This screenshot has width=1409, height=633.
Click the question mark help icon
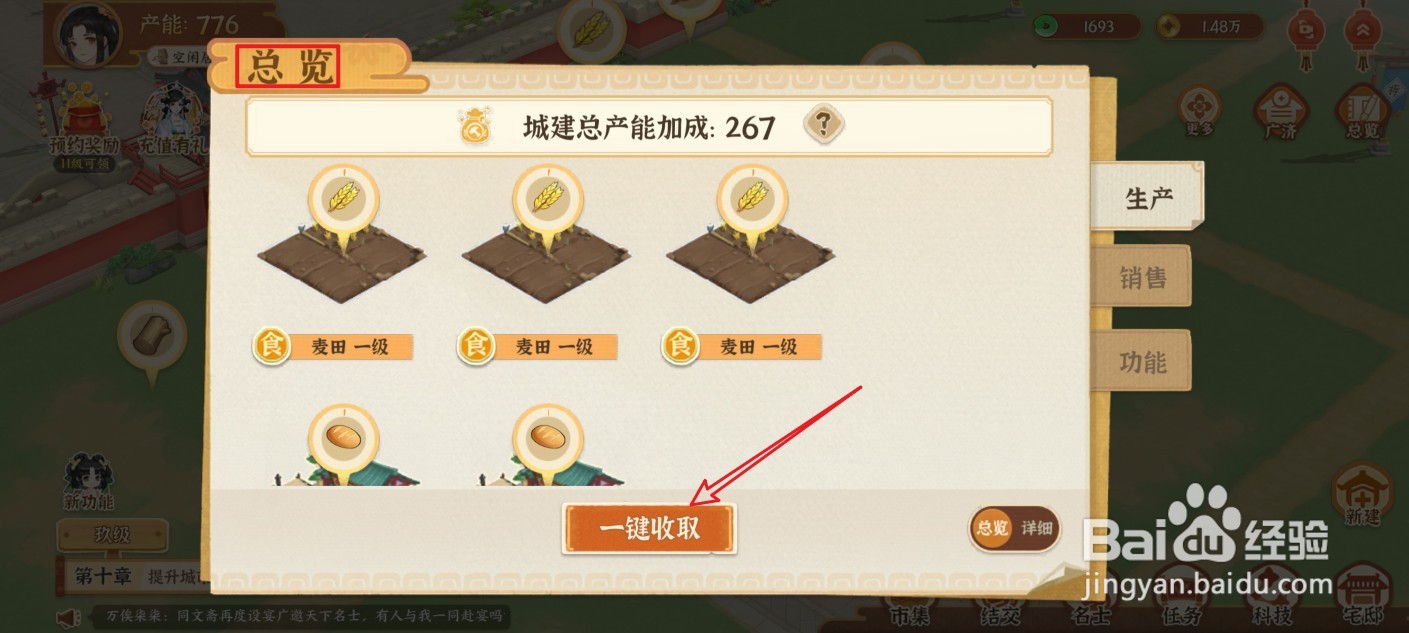[823, 126]
